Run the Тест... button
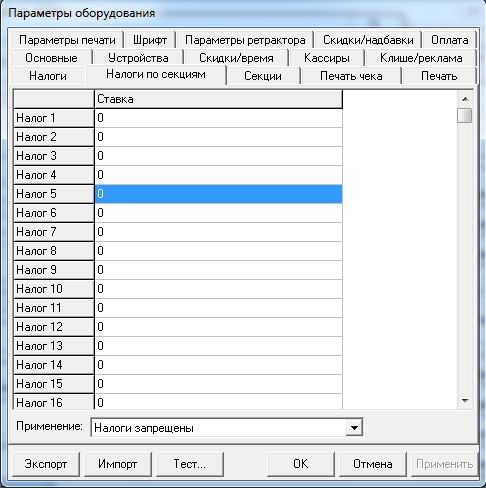The width and height of the screenshot is (486, 488). tap(190, 464)
